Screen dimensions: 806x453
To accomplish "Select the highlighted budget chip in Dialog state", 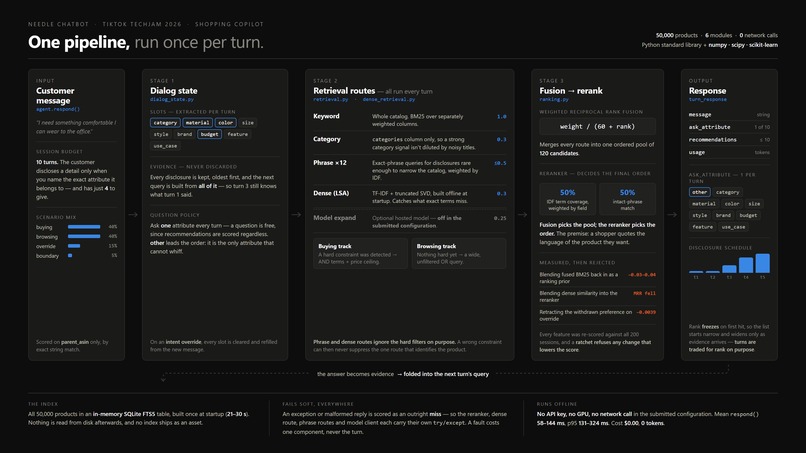I will (209, 134).
